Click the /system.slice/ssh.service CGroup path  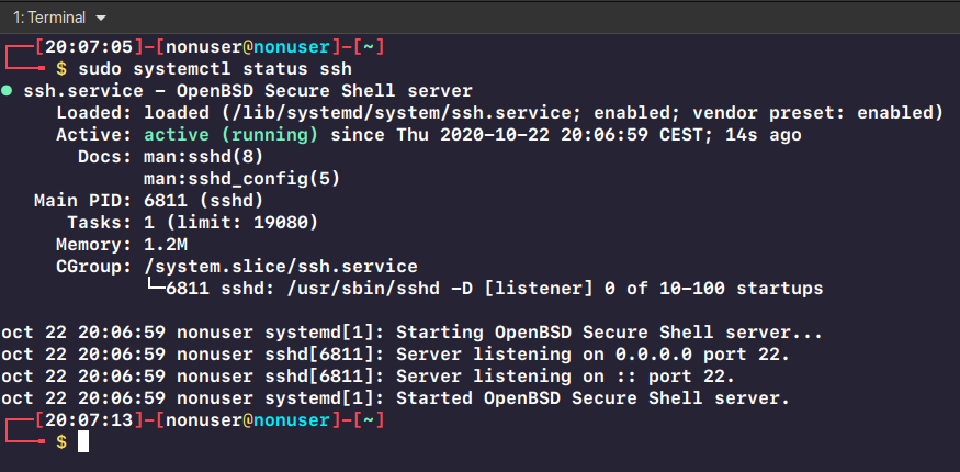coord(280,266)
